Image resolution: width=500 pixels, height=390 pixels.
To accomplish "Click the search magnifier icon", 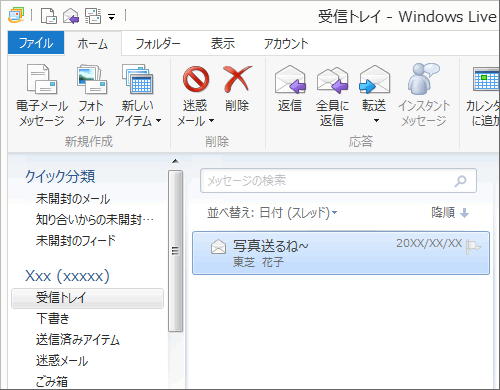I will click(461, 181).
